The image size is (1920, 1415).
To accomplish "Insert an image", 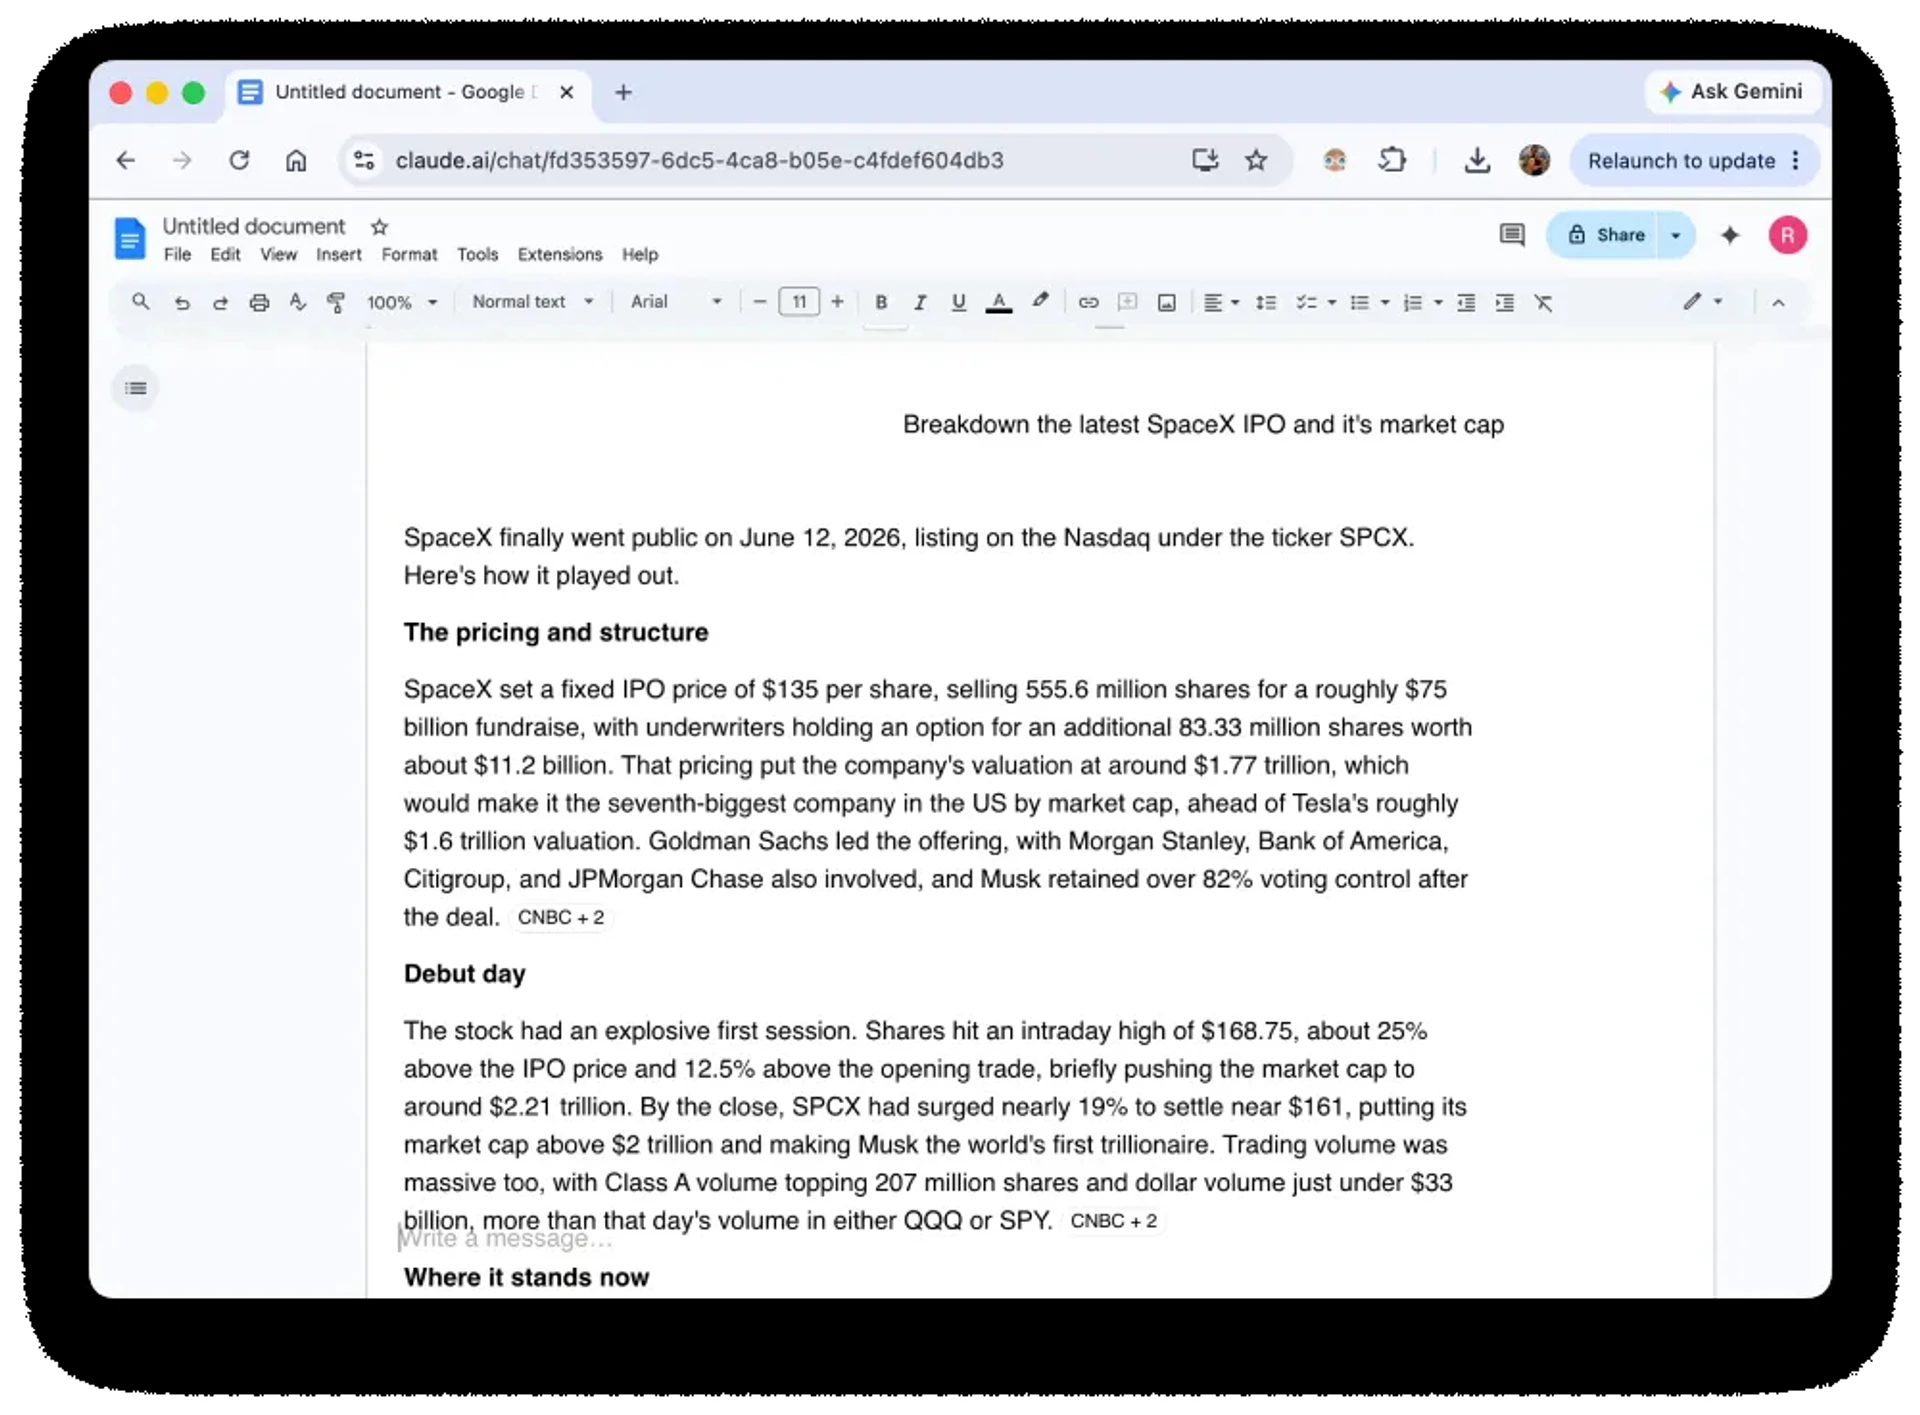I will pos(1166,302).
